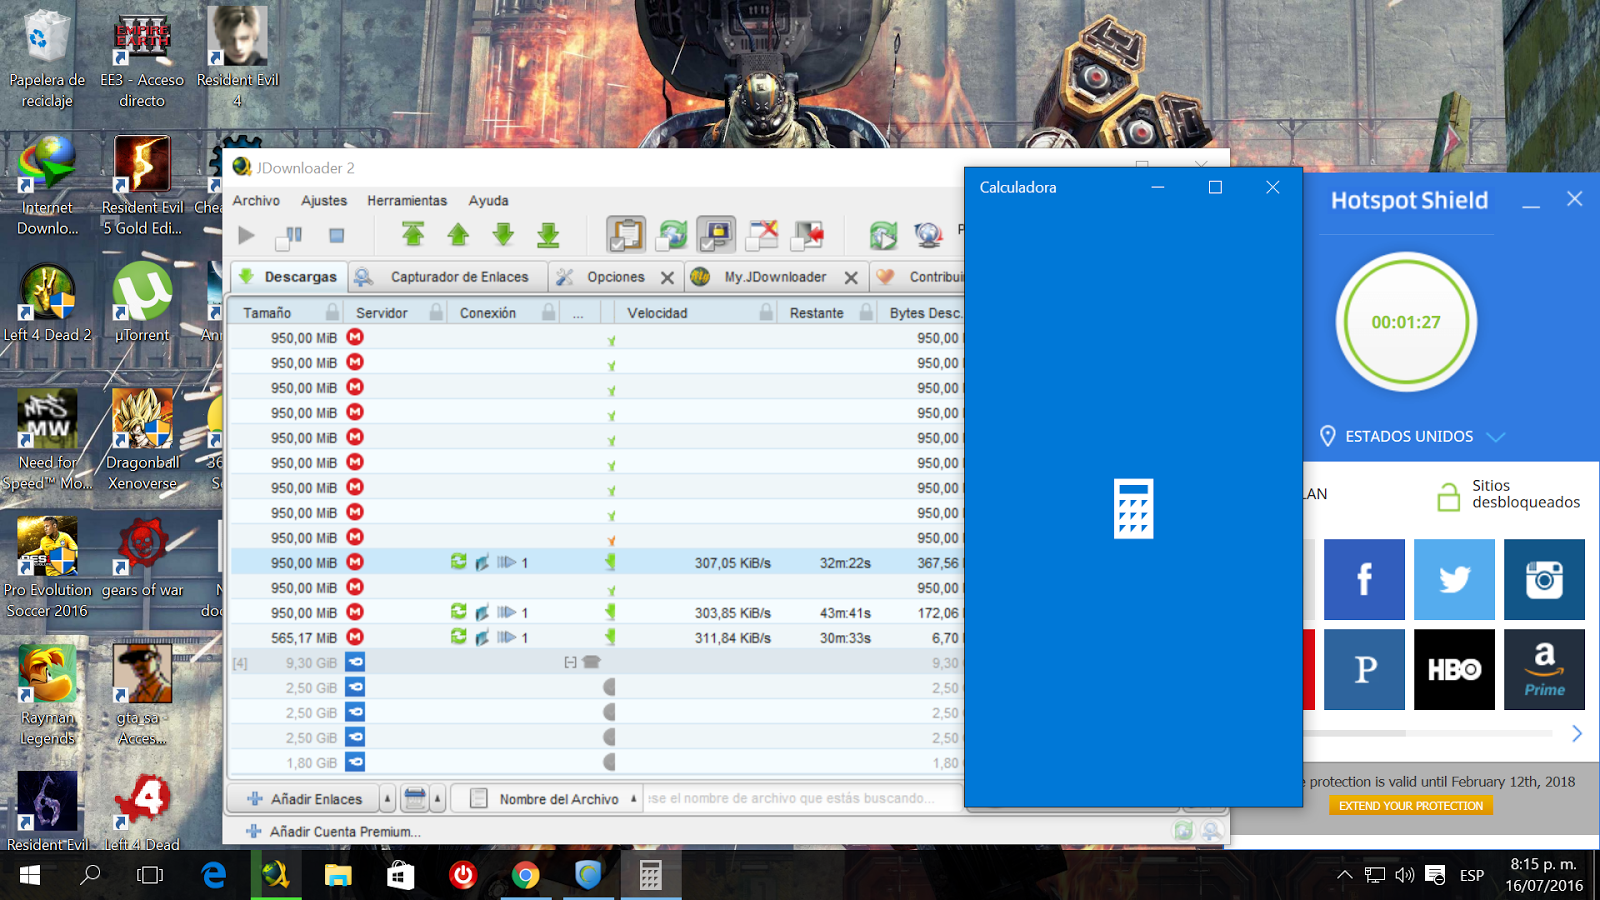This screenshot has width=1600, height=900.
Task: Toggle auto reconnect in JDownloader toolbar
Action: coord(673,235)
